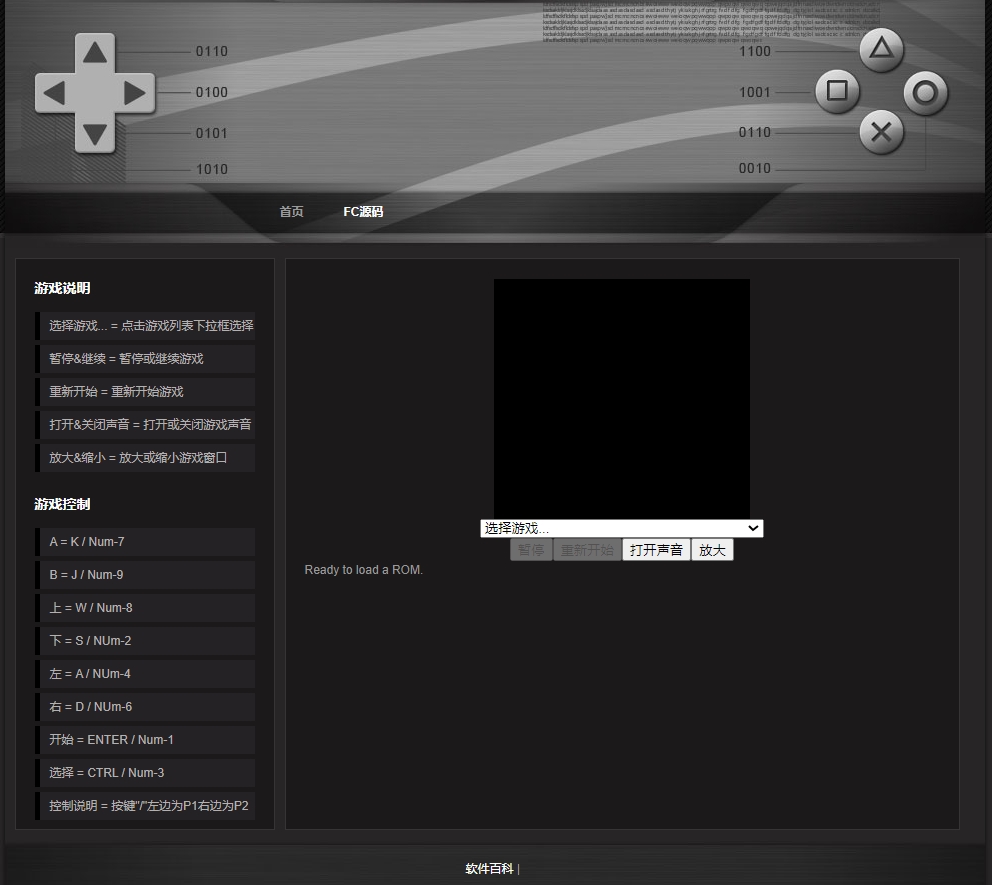This screenshot has width=992, height=885.
Task: Click the 暂停 pause button
Action: (531, 550)
